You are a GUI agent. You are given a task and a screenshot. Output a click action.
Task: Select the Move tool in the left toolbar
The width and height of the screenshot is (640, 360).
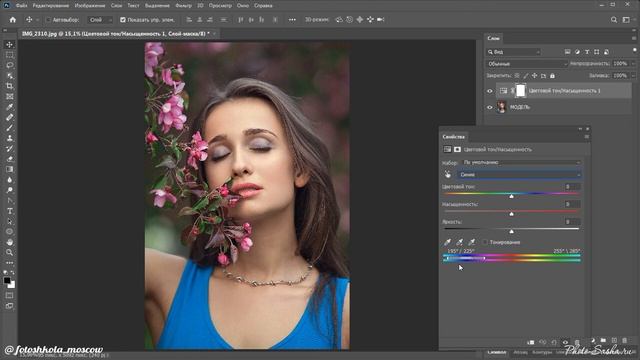[9, 44]
